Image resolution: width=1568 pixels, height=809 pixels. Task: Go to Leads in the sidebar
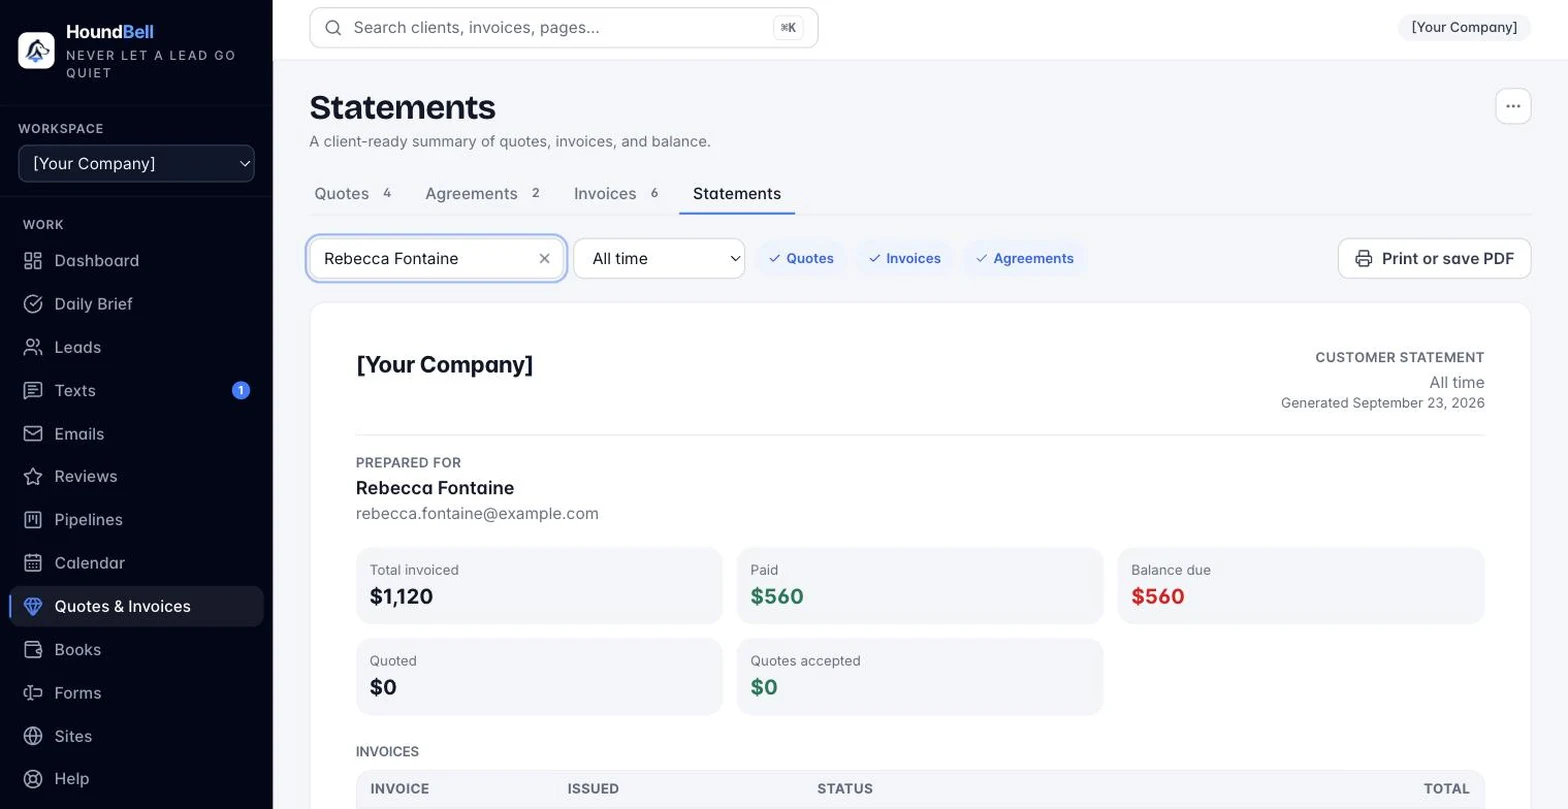136,347
